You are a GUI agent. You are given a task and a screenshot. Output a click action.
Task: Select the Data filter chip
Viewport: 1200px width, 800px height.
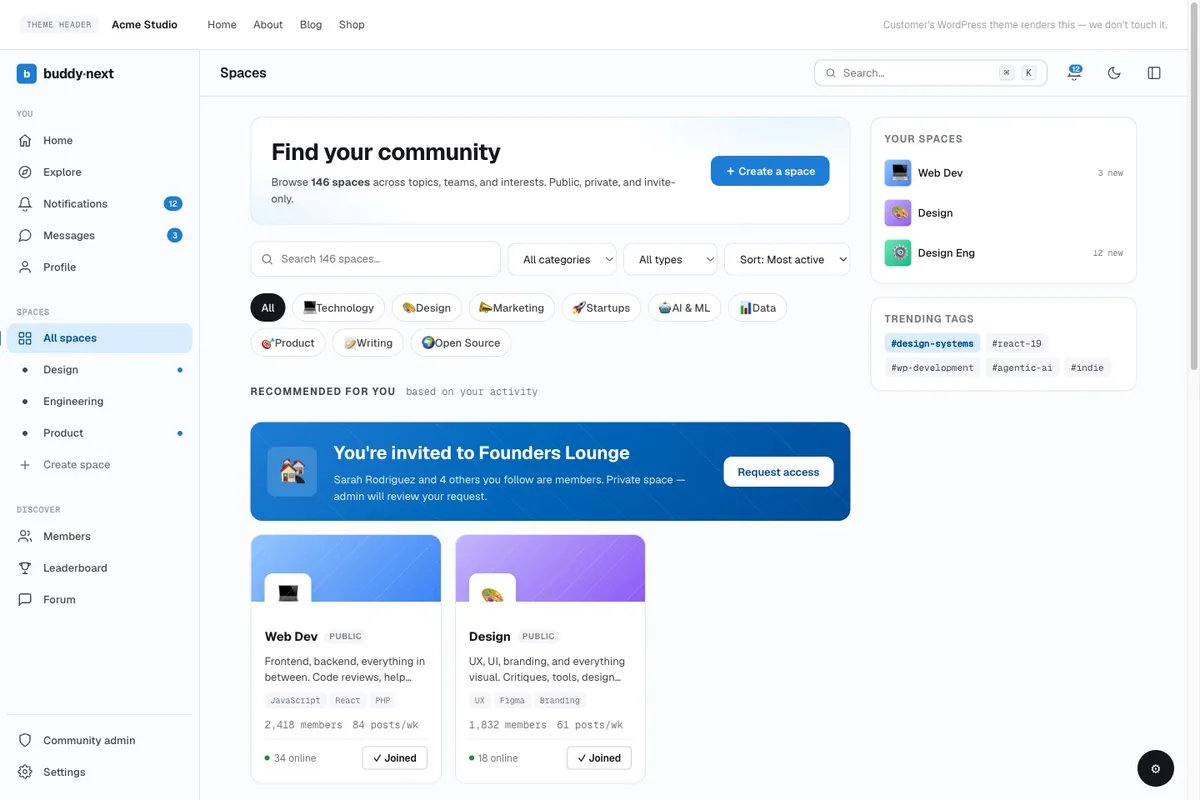(x=758, y=308)
